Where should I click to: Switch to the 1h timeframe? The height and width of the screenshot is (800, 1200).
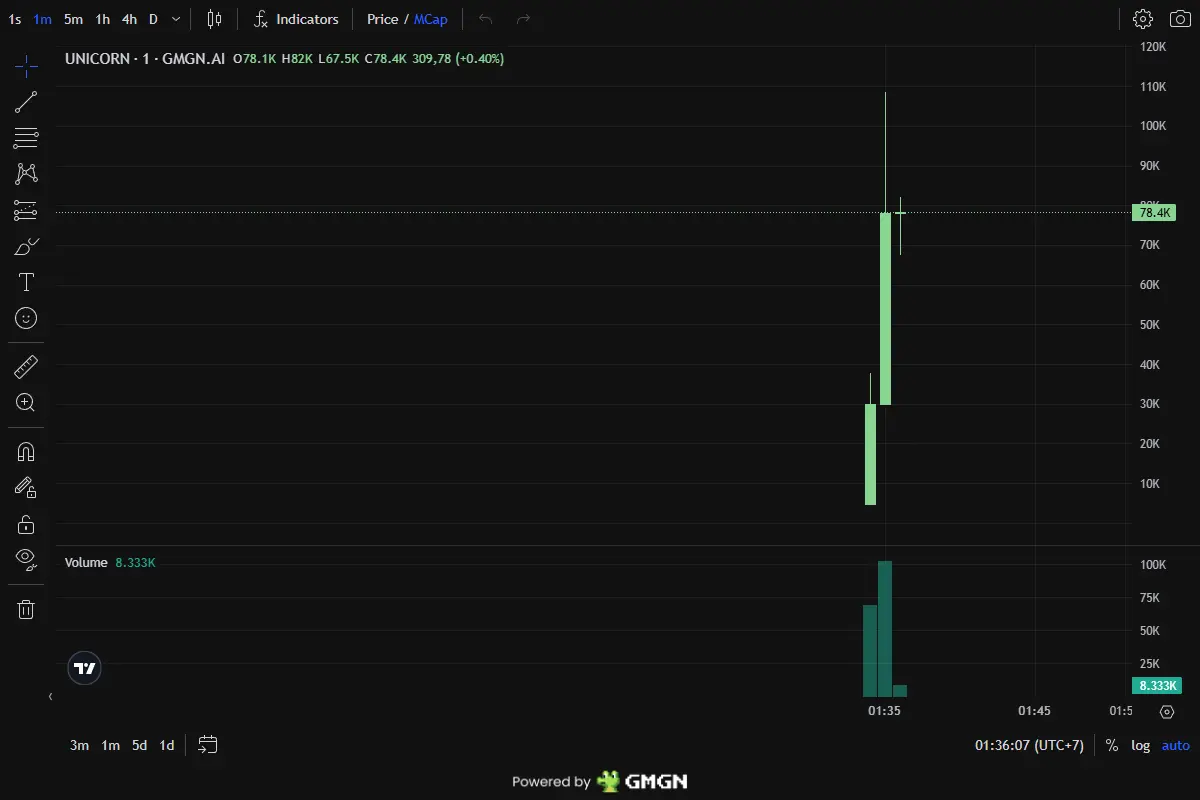[x=102, y=19]
